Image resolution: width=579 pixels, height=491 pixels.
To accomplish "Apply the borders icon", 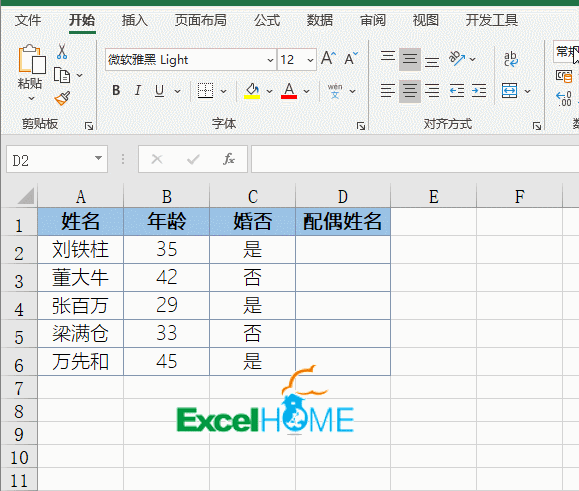I will coord(205,90).
